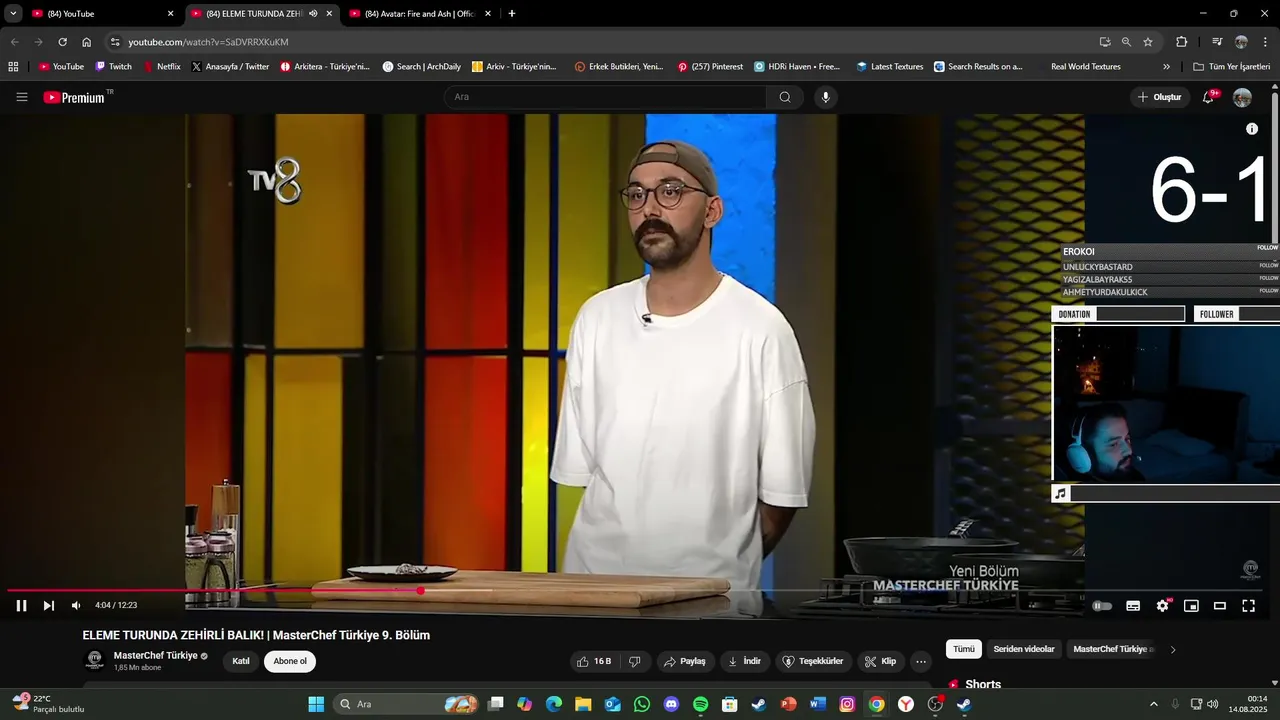Screen dimensions: 1280x720
Task: Show hidden system tray icons
Action: coord(1153,704)
